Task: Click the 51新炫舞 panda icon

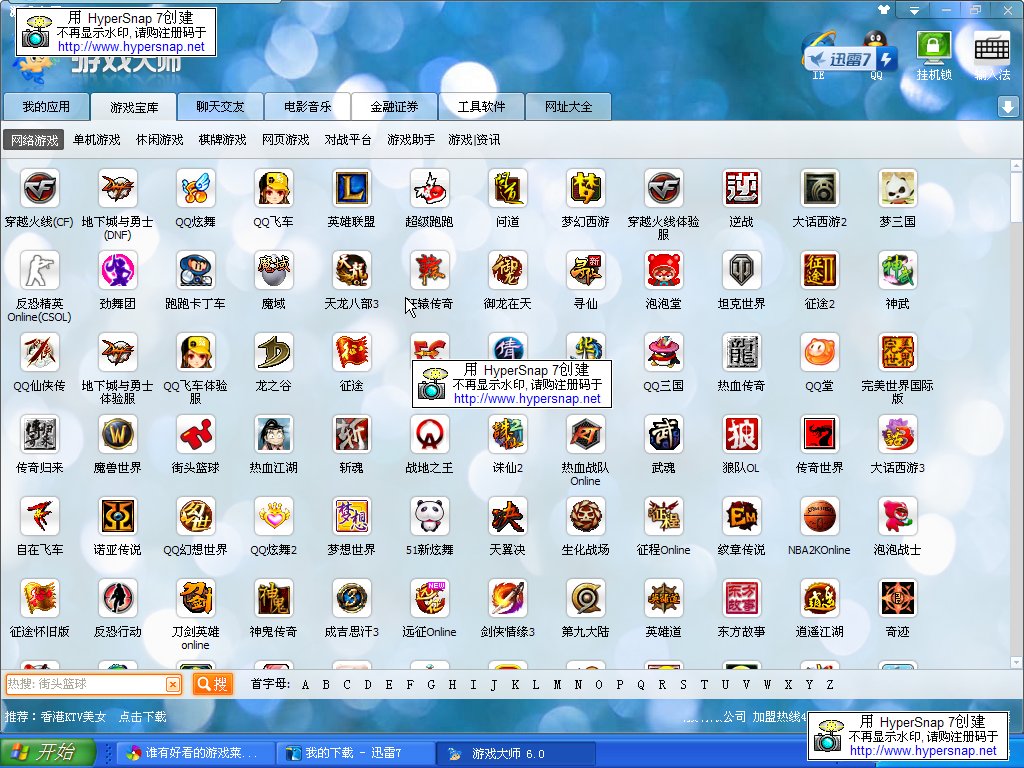Action: pyautogui.click(x=429, y=516)
